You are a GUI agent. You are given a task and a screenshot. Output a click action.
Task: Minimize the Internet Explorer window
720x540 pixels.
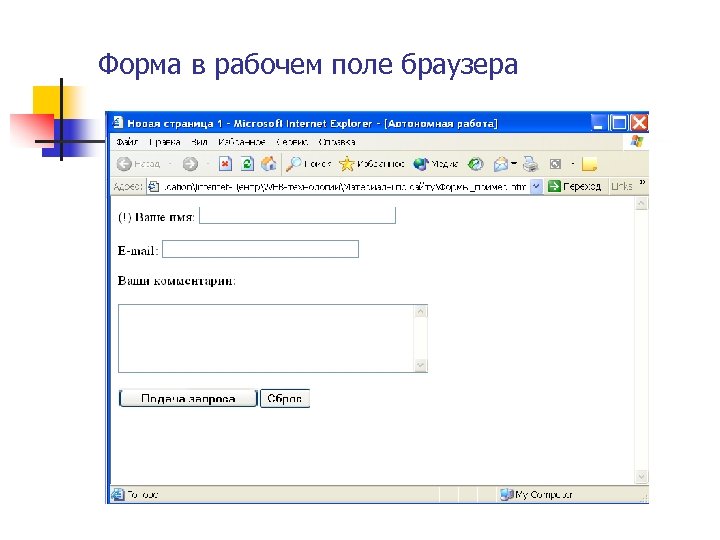tap(598, 123)
